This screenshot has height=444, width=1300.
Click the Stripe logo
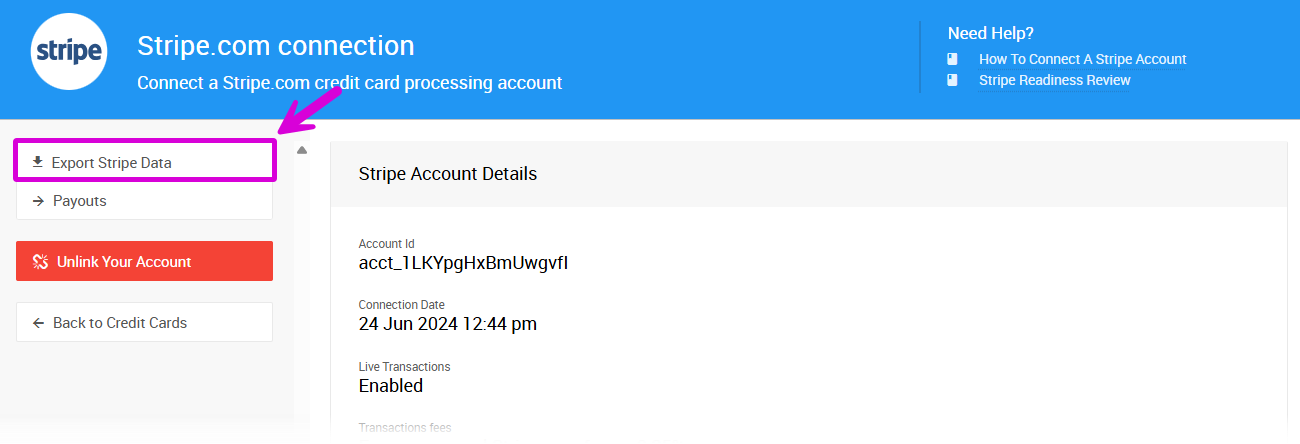pos(69,54)
